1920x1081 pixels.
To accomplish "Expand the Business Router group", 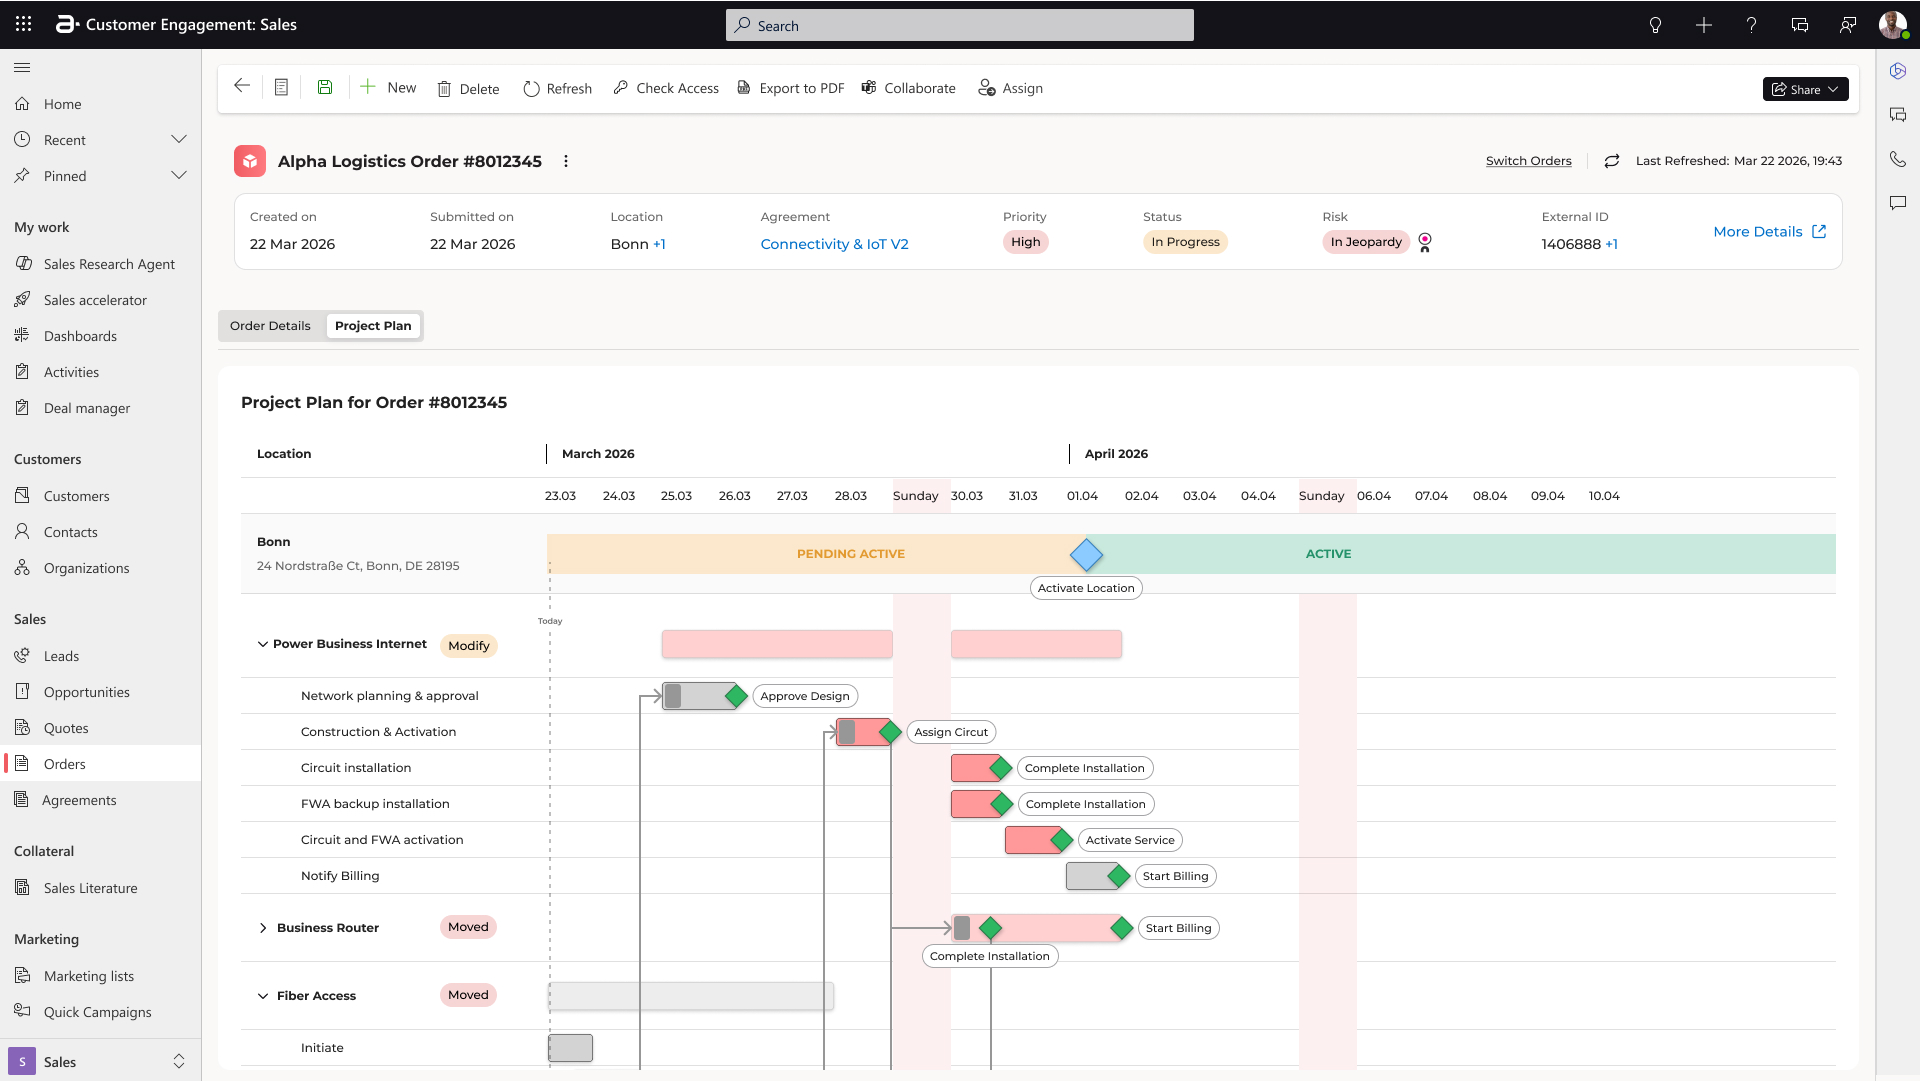I will coord(263,928).
